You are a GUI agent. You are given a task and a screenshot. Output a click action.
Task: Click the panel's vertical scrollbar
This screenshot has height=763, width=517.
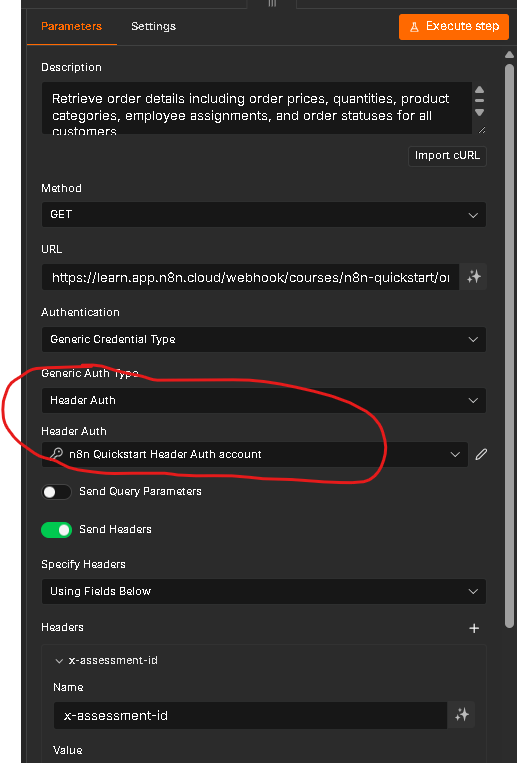click(x=509, y=345)
